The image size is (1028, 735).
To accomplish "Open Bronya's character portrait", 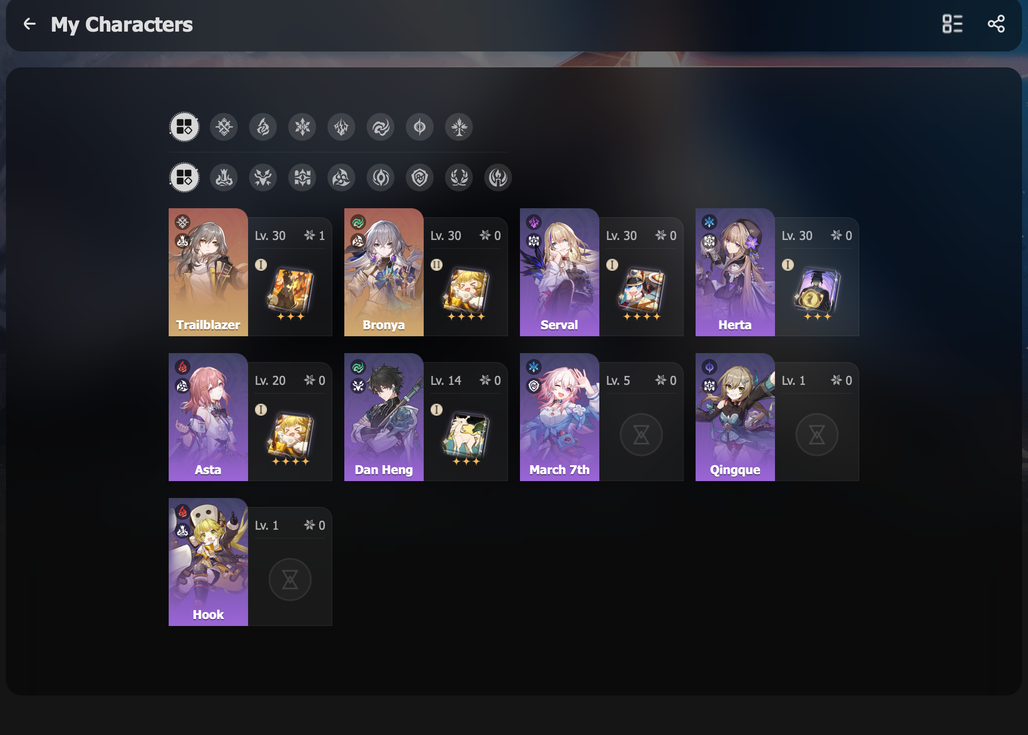I will coord(384,272).
